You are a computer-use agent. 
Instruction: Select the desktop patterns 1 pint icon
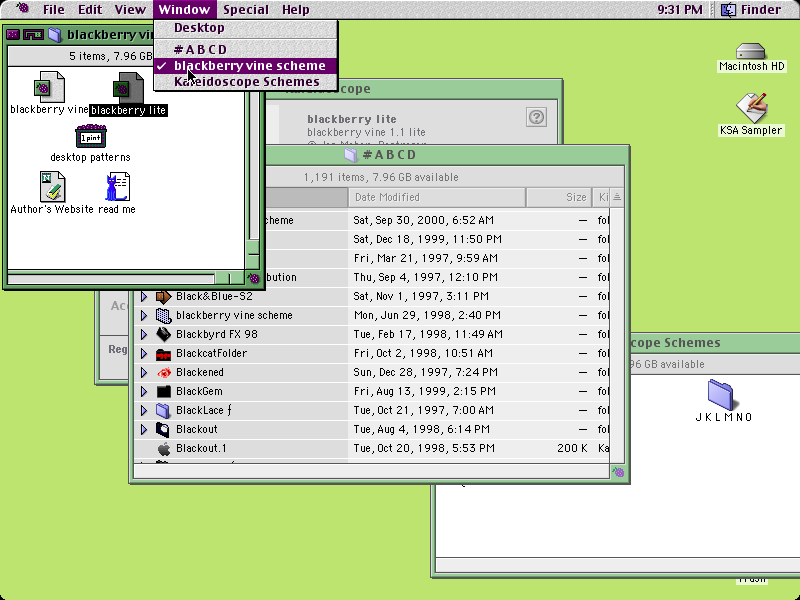[x=91, y=136]
